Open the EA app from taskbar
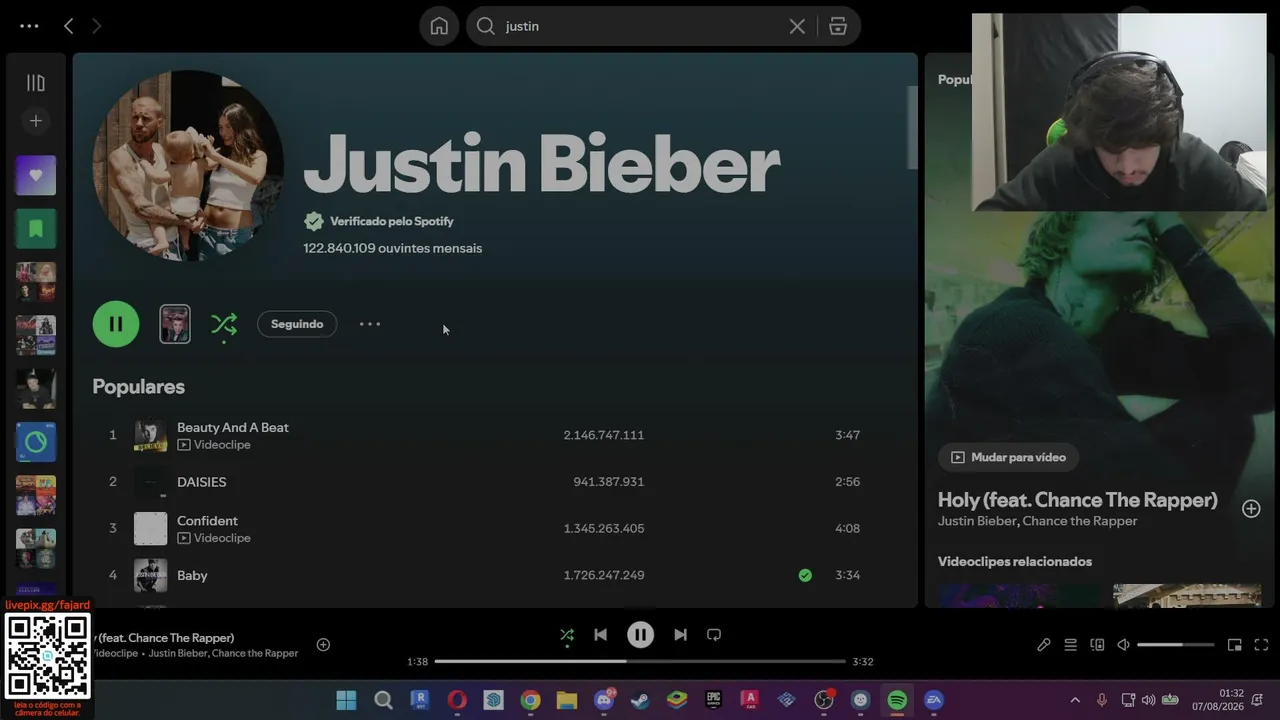Screen dimensions: 1280x720 coord(934,700)
